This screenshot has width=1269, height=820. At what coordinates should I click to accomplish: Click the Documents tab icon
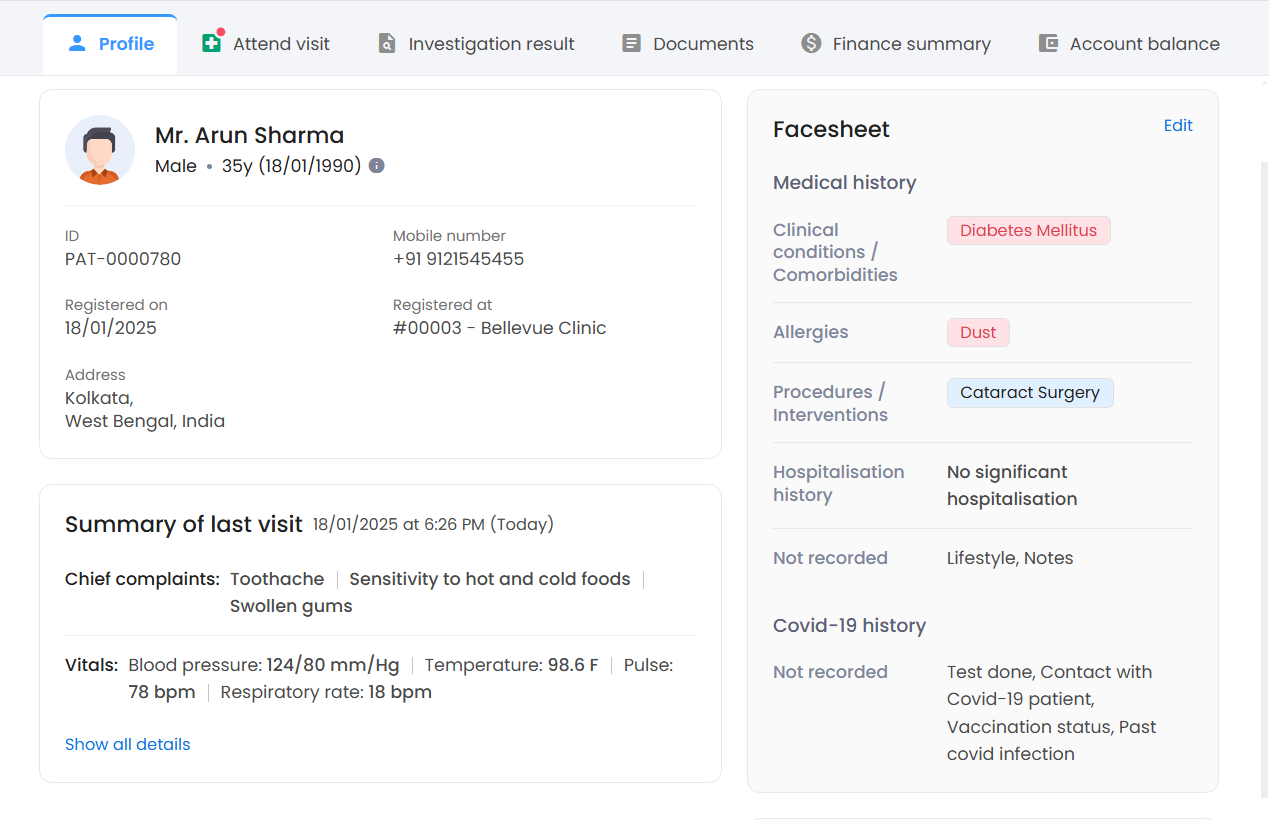(x=631, y=43)
